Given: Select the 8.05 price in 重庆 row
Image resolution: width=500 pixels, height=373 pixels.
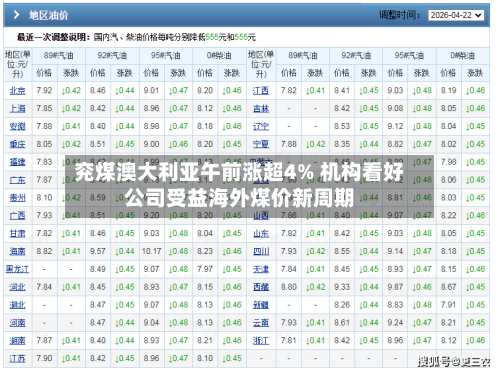Looking at the screenshot, I should [44, 144].
